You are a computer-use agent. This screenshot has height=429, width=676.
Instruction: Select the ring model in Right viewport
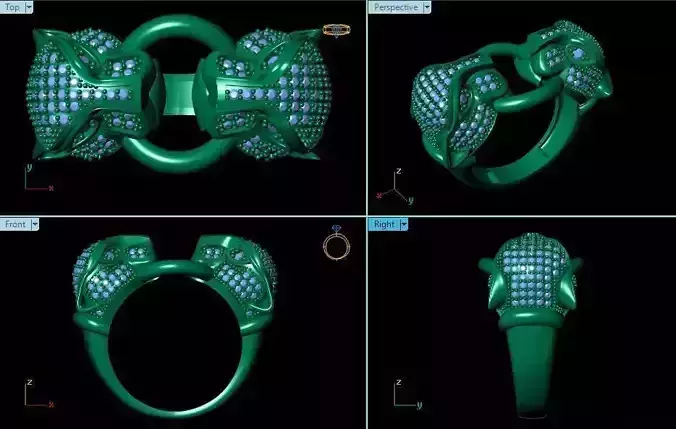531,326
